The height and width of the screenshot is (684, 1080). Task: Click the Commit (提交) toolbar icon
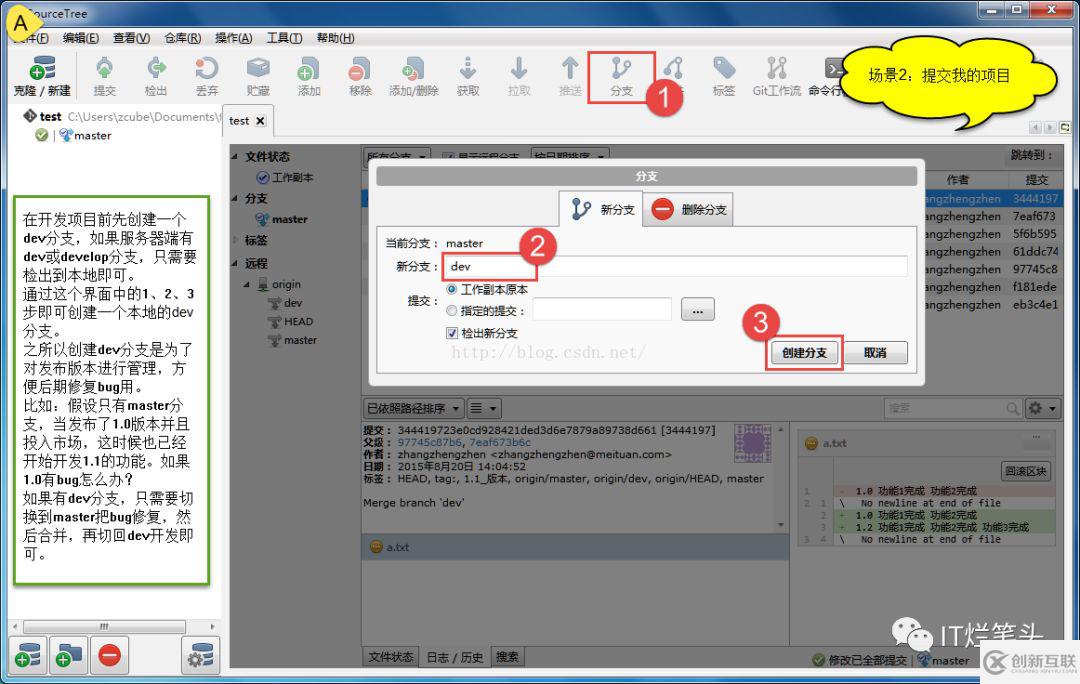pyautogui.click(x=105, y=76)
